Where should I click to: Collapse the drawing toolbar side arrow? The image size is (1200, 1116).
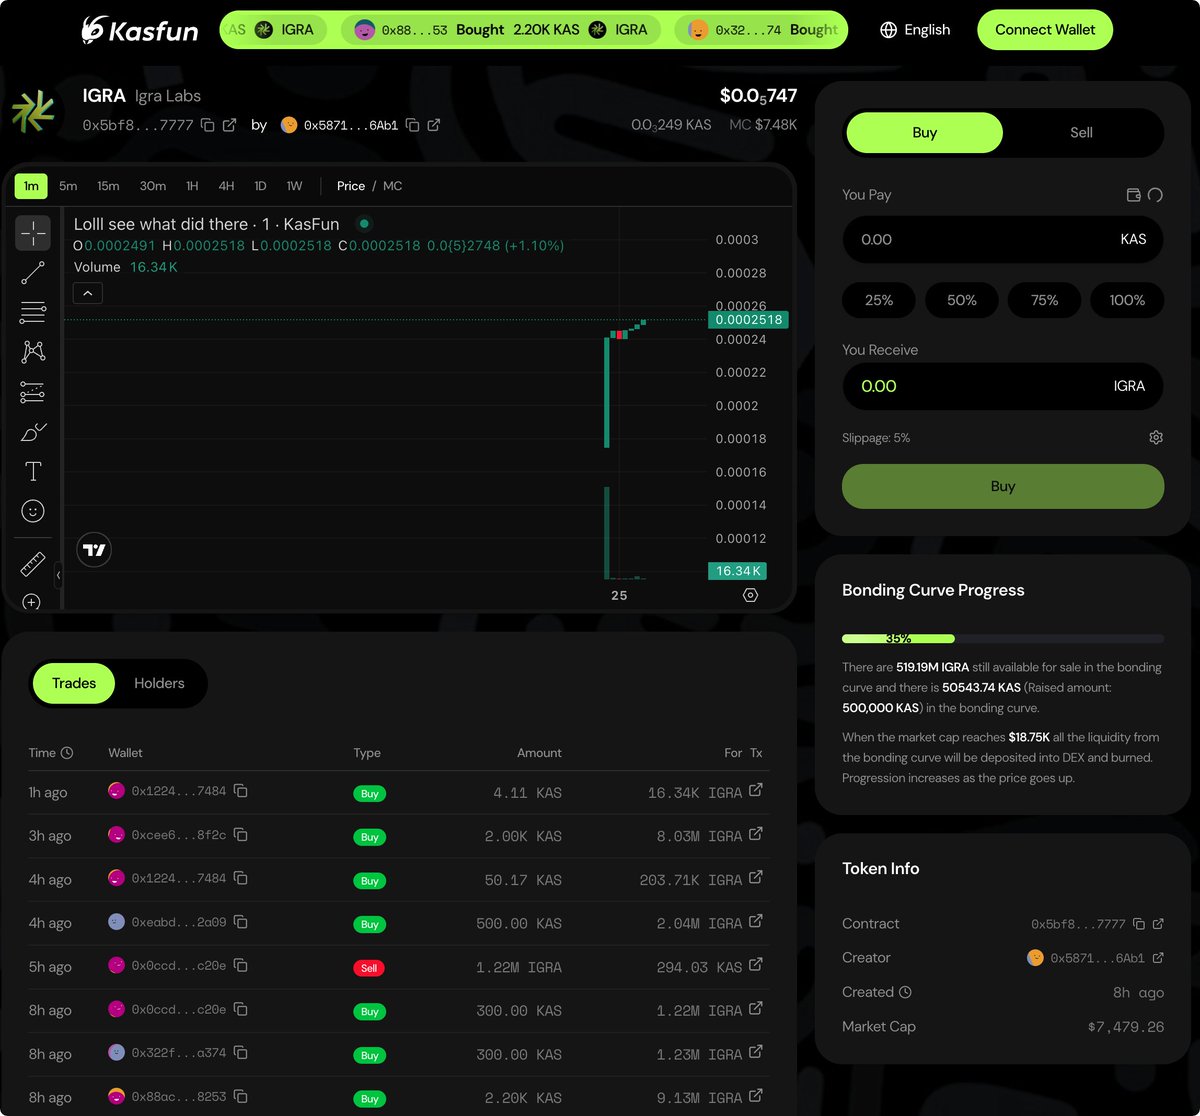(x=58, y=575)
